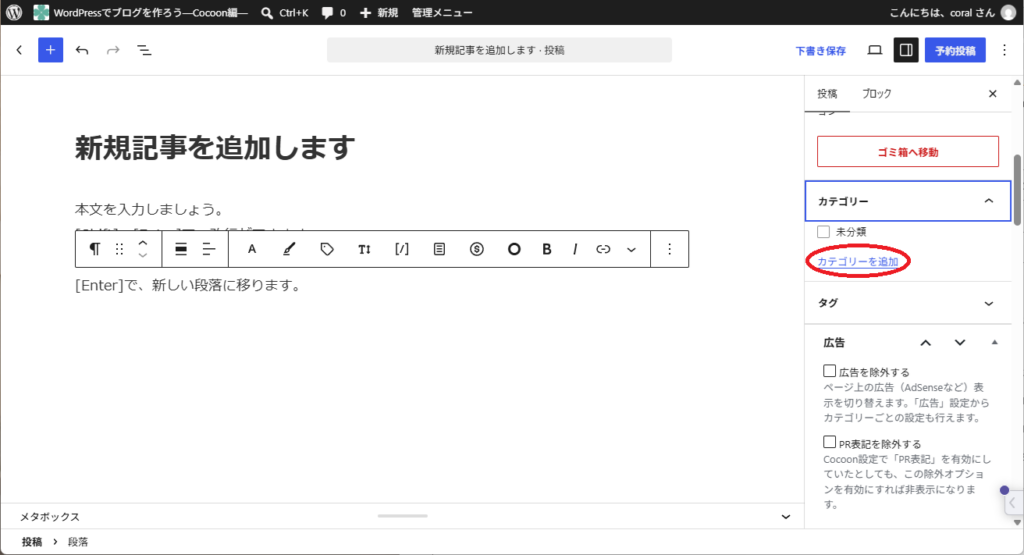Open the preview device icon
The width and height of the screenshot is (1024, 555).
(874, 50)
